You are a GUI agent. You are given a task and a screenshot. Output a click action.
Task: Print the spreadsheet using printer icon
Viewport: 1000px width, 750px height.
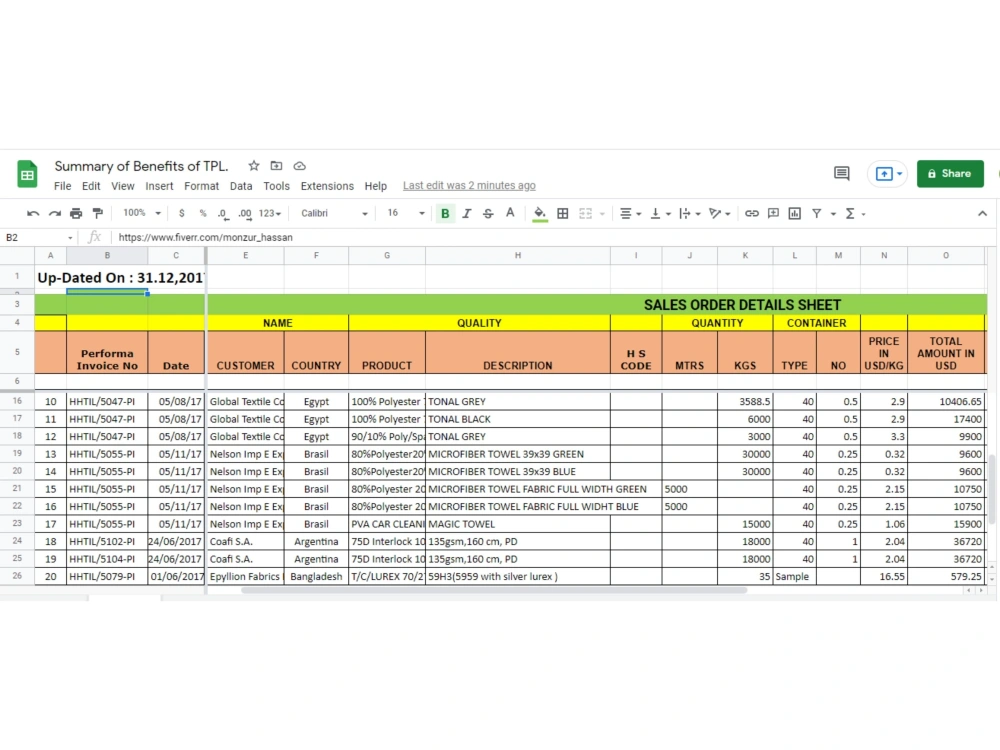76,214
